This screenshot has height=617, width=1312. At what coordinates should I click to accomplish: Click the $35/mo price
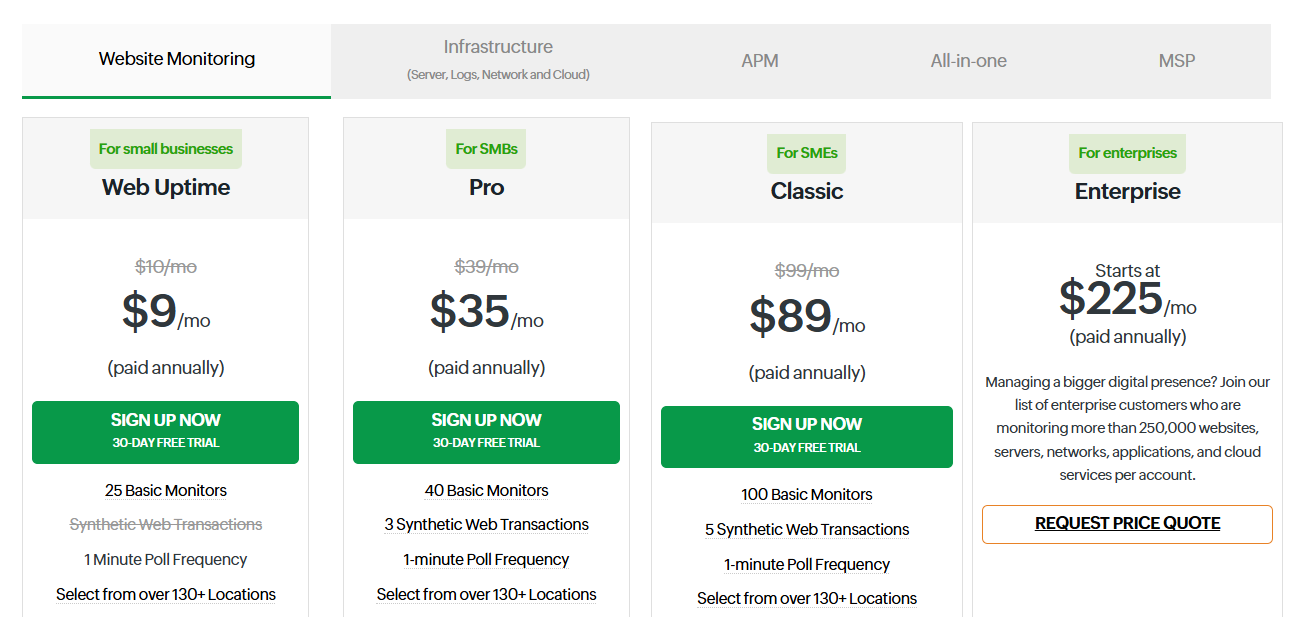click(x=487, y=312)
